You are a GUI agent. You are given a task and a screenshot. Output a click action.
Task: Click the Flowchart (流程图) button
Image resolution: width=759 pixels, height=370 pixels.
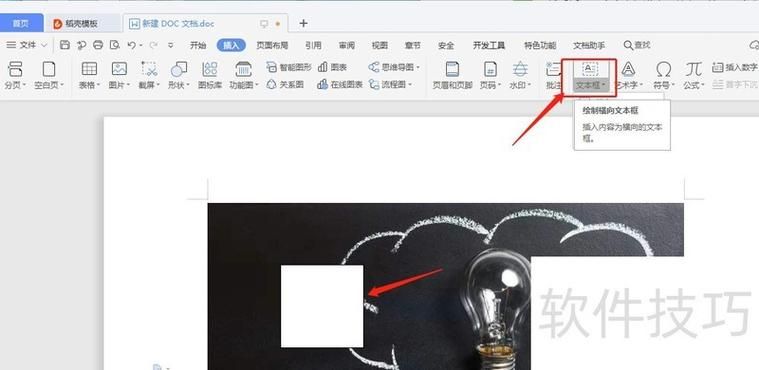click(x=390, y=85)
